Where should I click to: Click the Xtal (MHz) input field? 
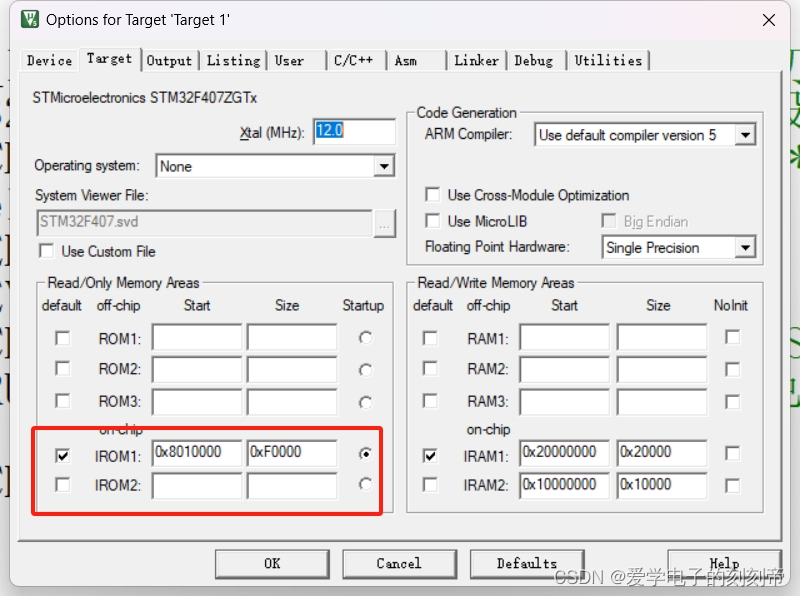(x=354, y=132)
